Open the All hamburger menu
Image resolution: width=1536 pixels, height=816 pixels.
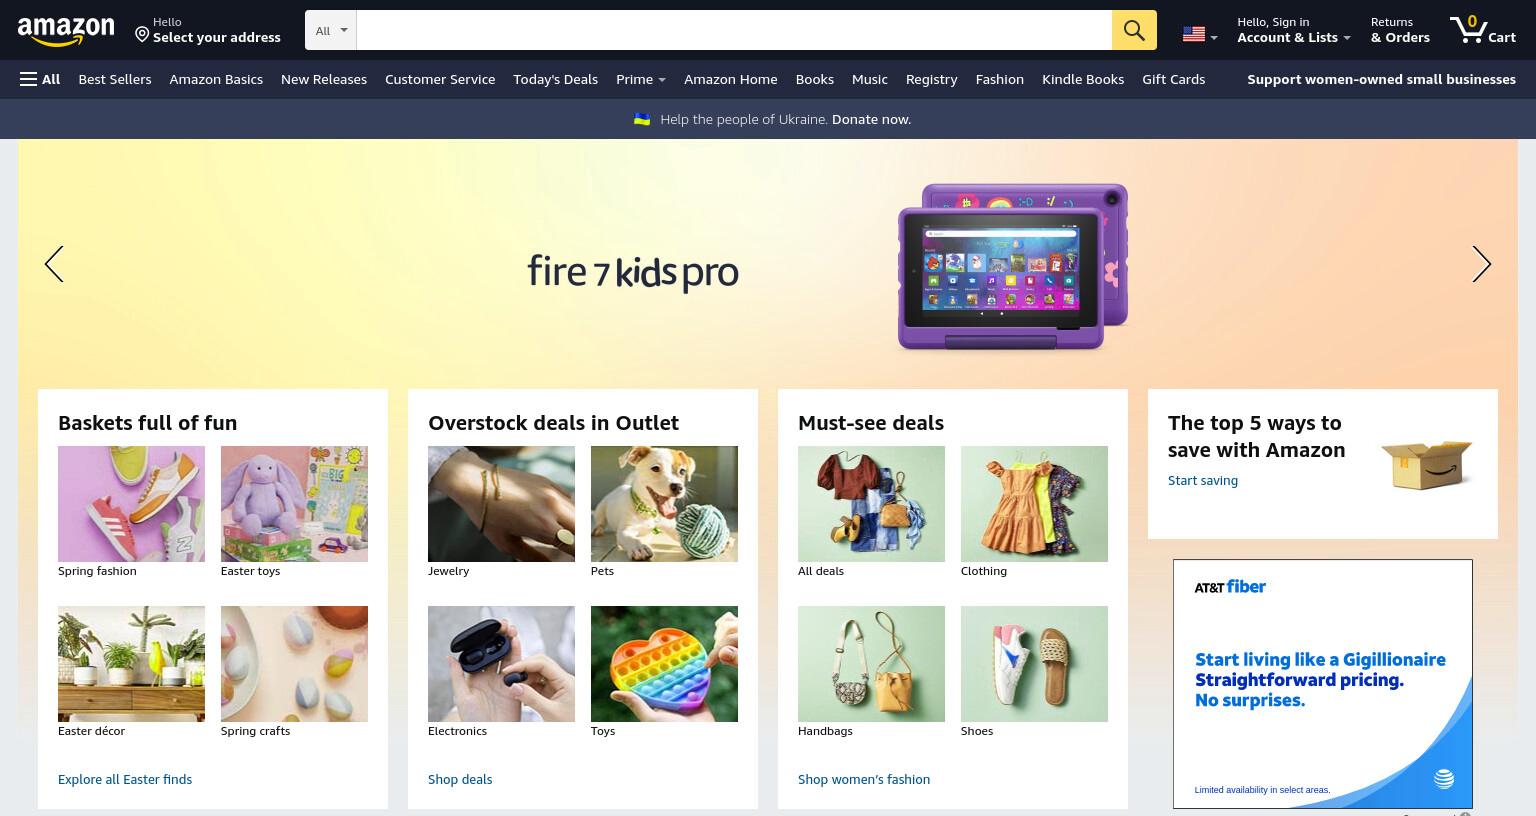(40, 79)
